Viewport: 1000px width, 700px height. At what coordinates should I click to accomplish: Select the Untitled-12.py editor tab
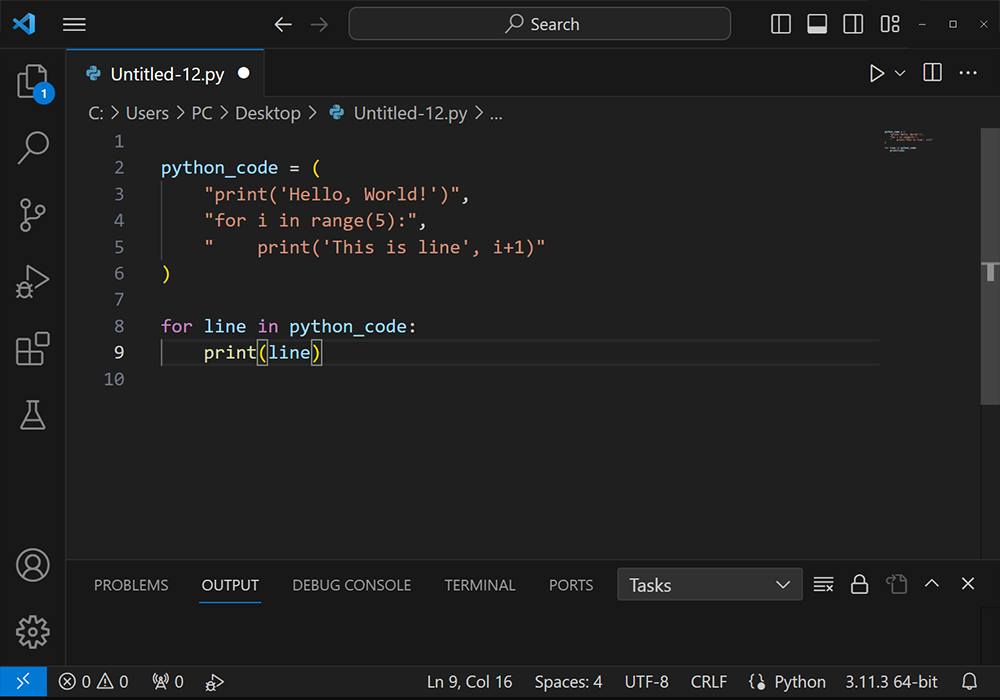(x=165, y=74)
